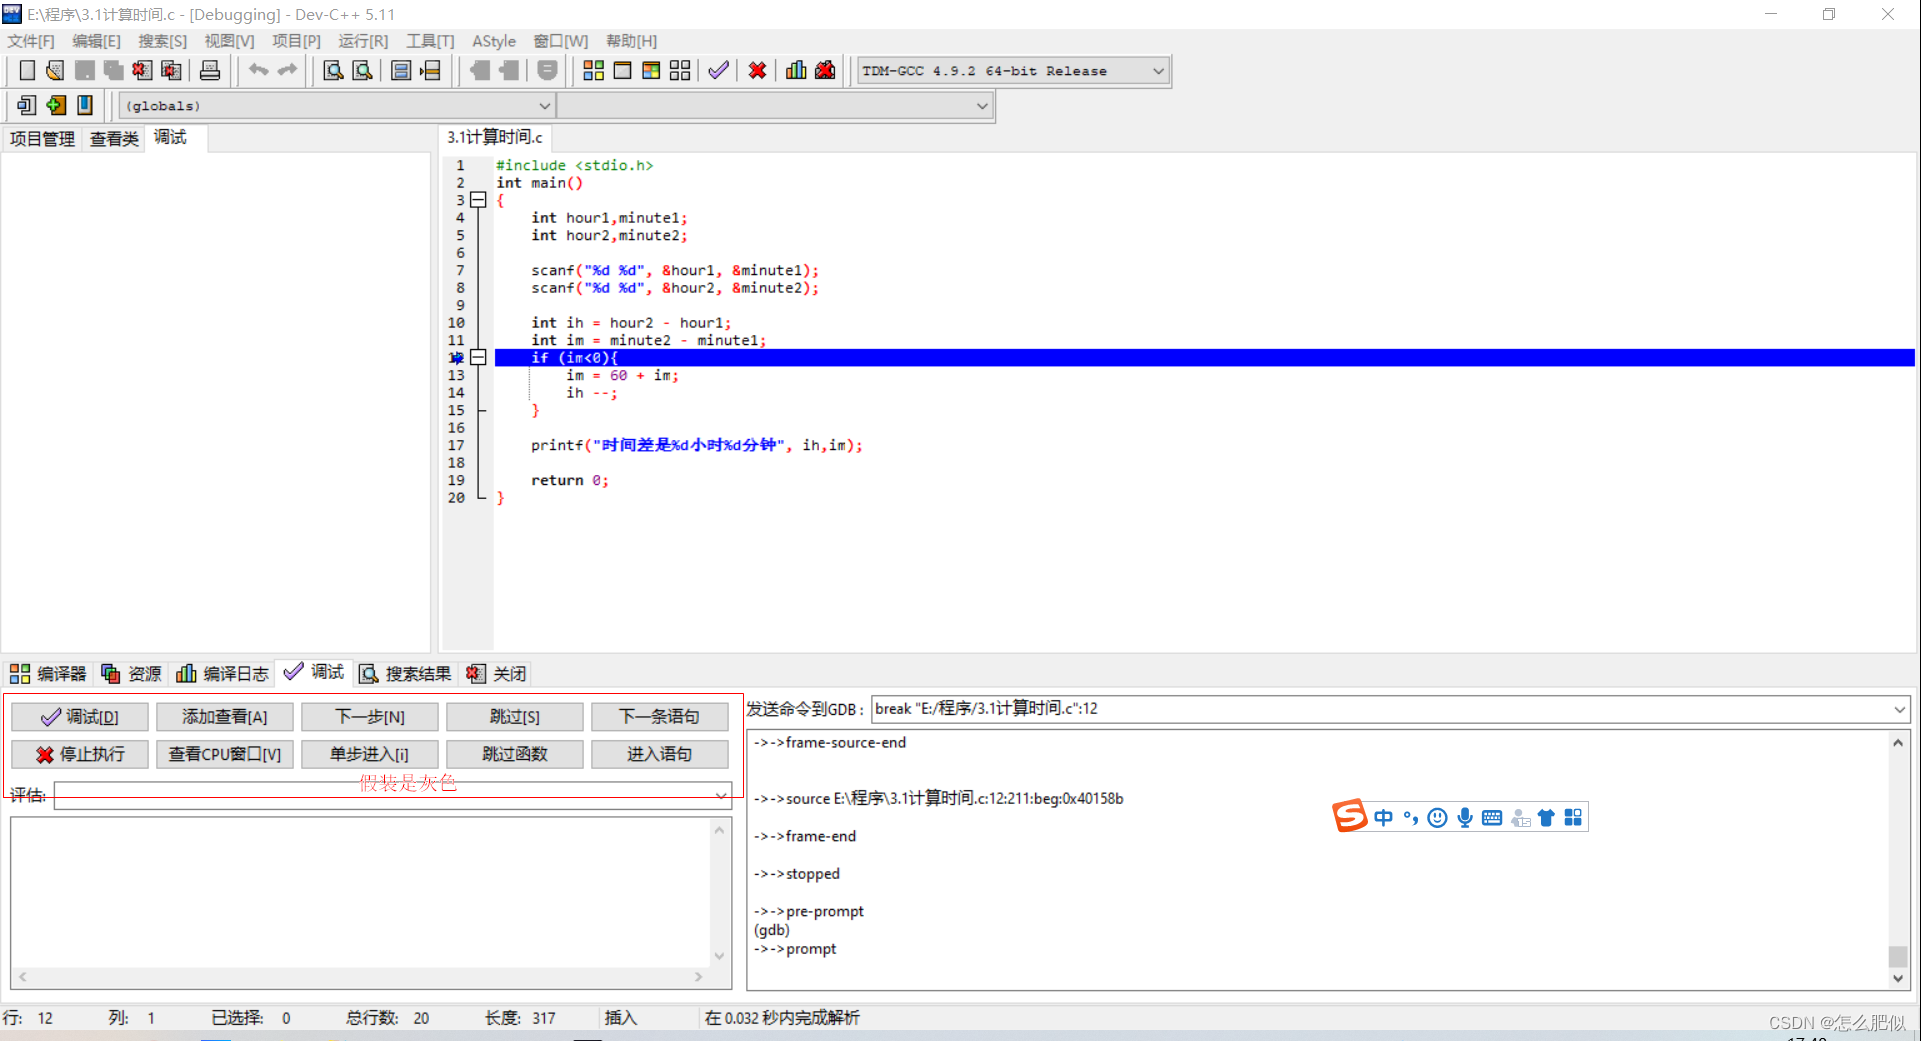Open the 运行[R] menu
1921x1041 pixels.
coord(363,41)
